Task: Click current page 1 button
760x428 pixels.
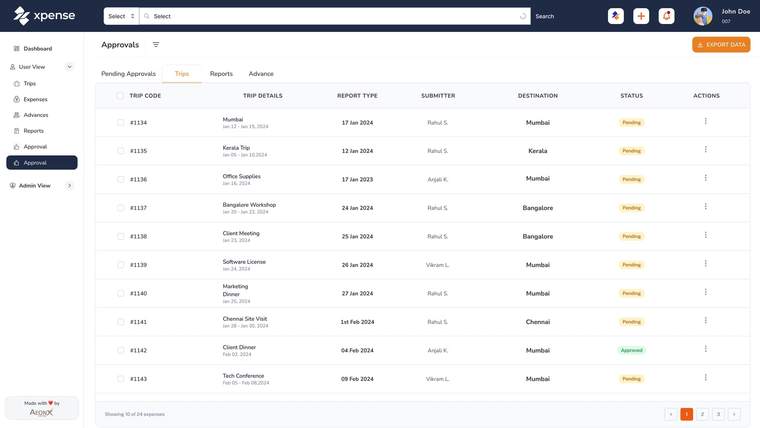Action: pos(686,414)
